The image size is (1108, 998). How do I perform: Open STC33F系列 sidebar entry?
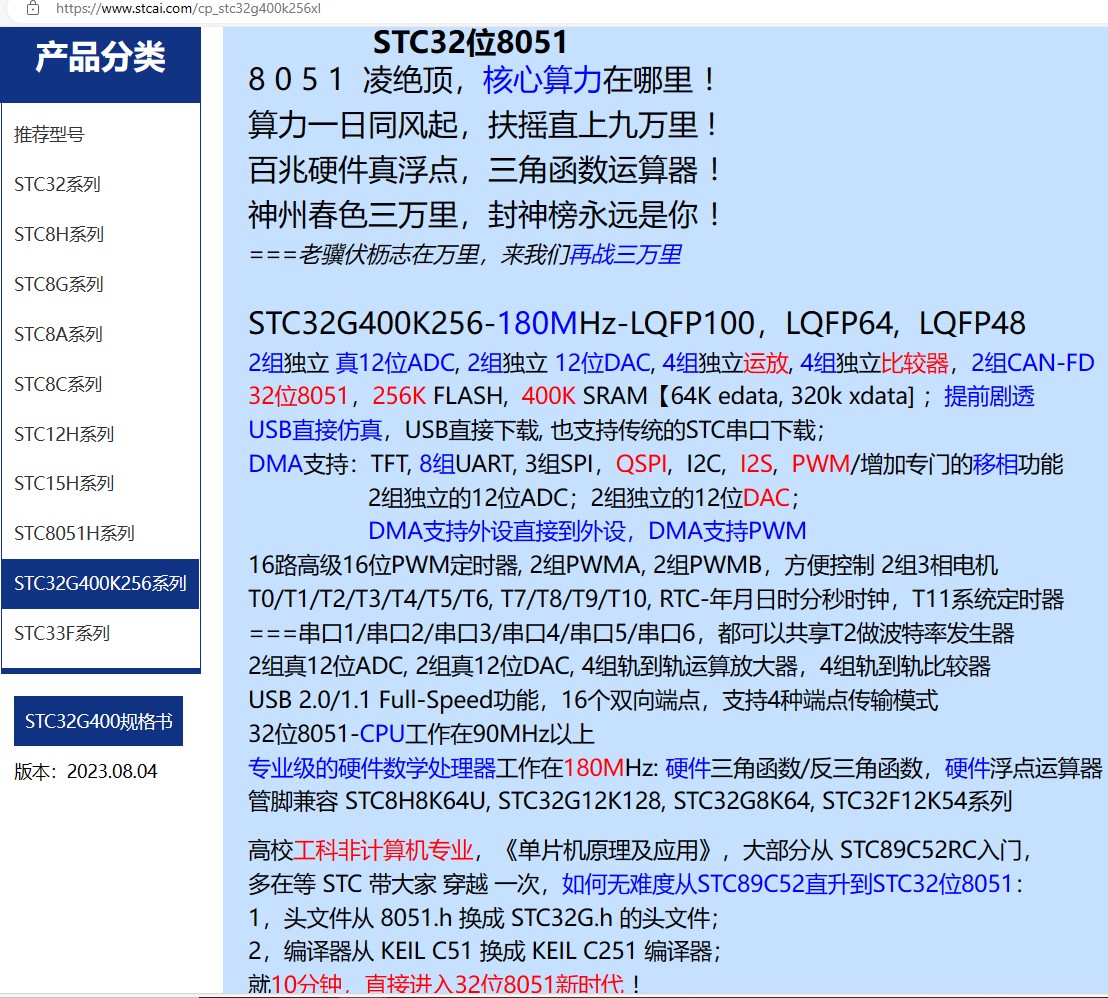click(62, 633)
